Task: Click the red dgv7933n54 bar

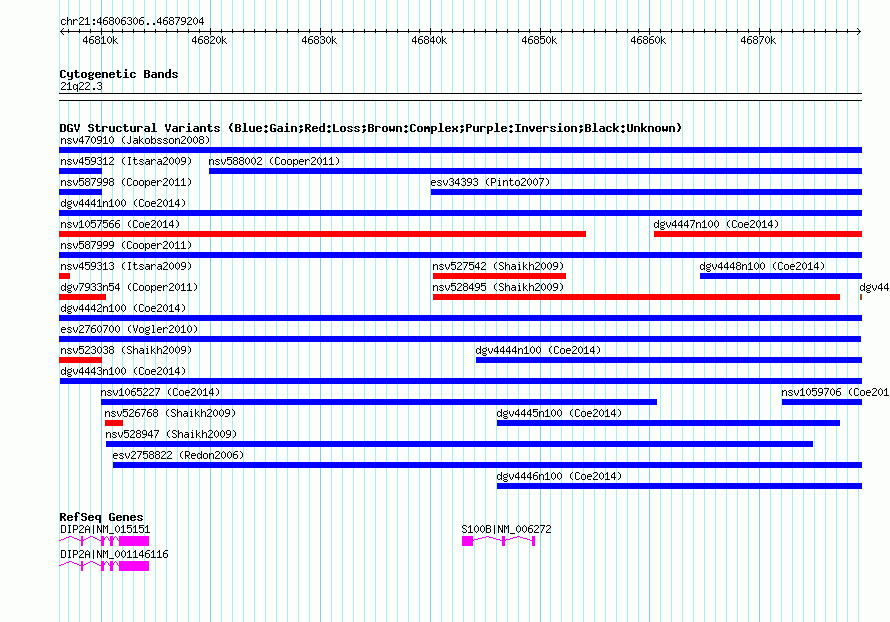Action: pos(82,297)
